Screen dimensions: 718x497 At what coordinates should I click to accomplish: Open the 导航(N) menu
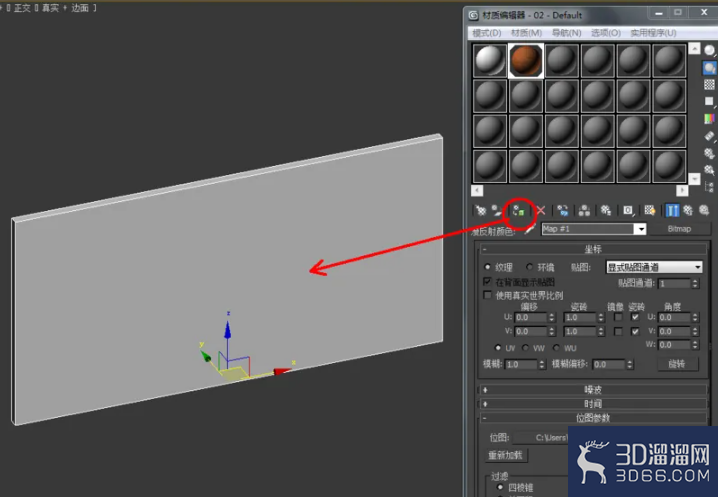tap(566, 33)
